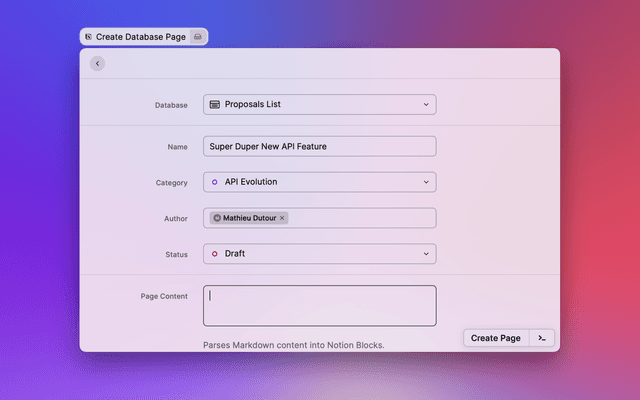Focus the Name text field
The width and height of the screenshot is (640, 400).
319,146
